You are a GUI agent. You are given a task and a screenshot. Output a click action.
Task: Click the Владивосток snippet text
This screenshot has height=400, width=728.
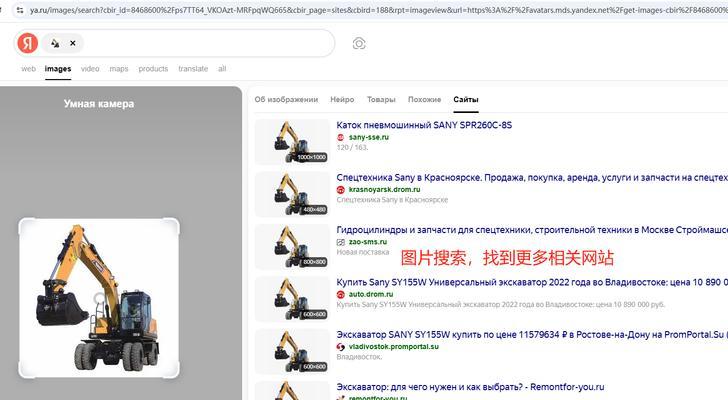[x=359, y=357]
